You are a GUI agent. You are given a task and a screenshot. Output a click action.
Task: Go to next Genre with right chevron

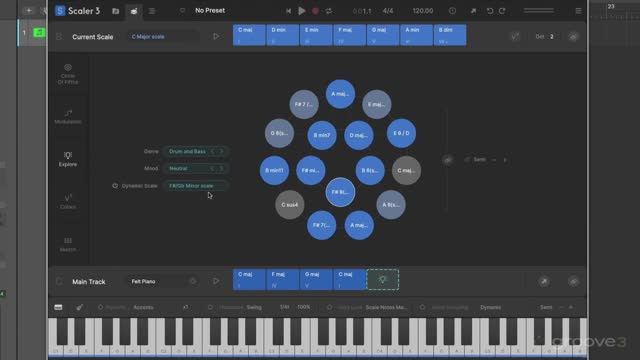point(222,151)
